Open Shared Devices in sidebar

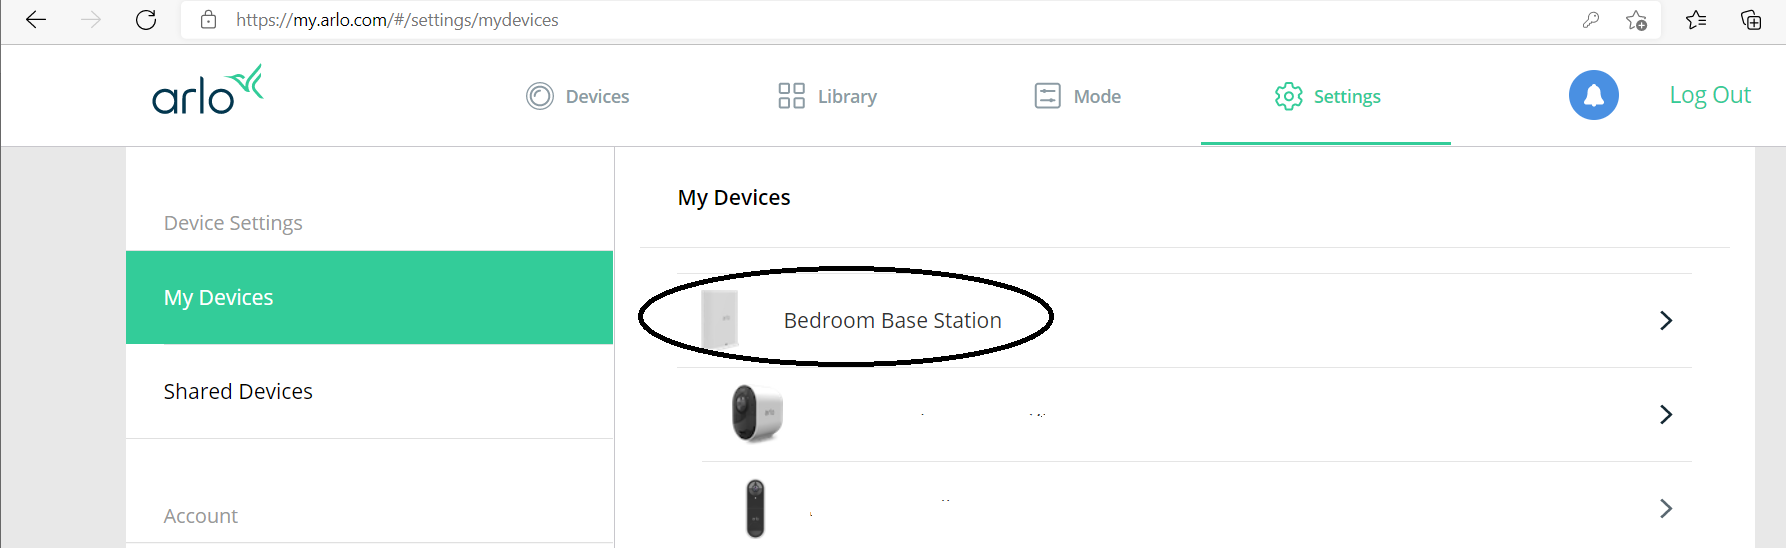tap(369, 391)
